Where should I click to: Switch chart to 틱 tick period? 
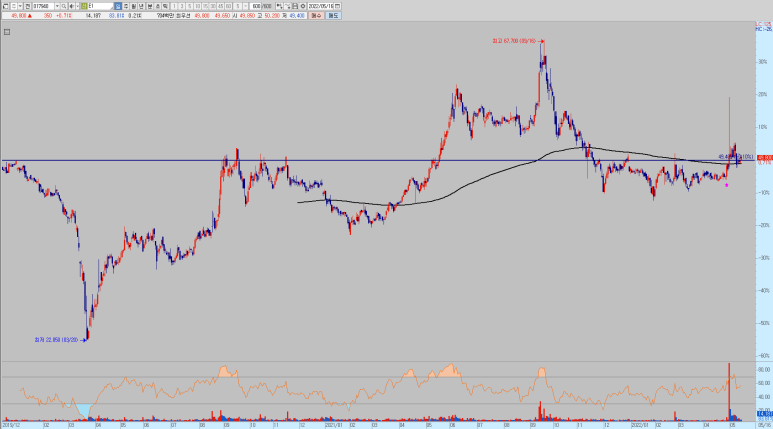(165, 6)
